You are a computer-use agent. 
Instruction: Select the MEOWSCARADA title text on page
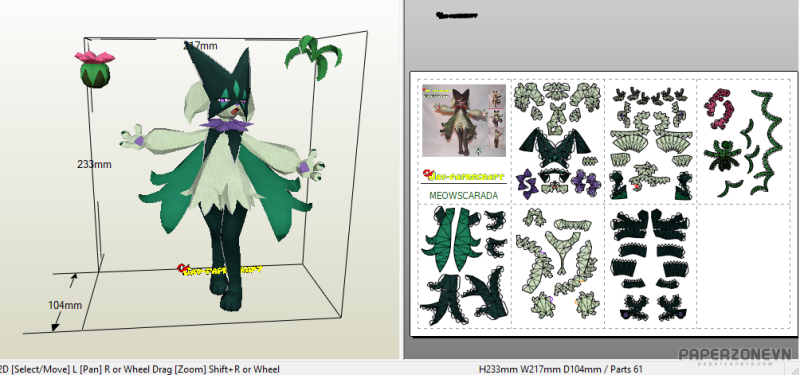[463, 195]
